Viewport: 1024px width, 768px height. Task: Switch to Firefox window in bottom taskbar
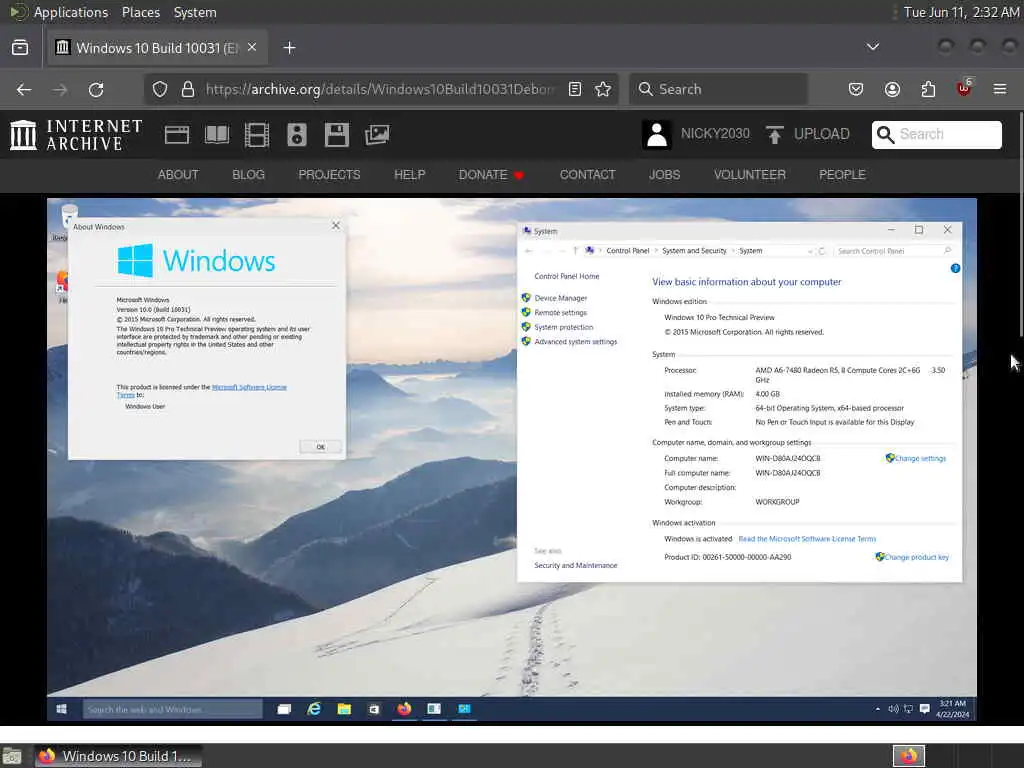[118, 756]
